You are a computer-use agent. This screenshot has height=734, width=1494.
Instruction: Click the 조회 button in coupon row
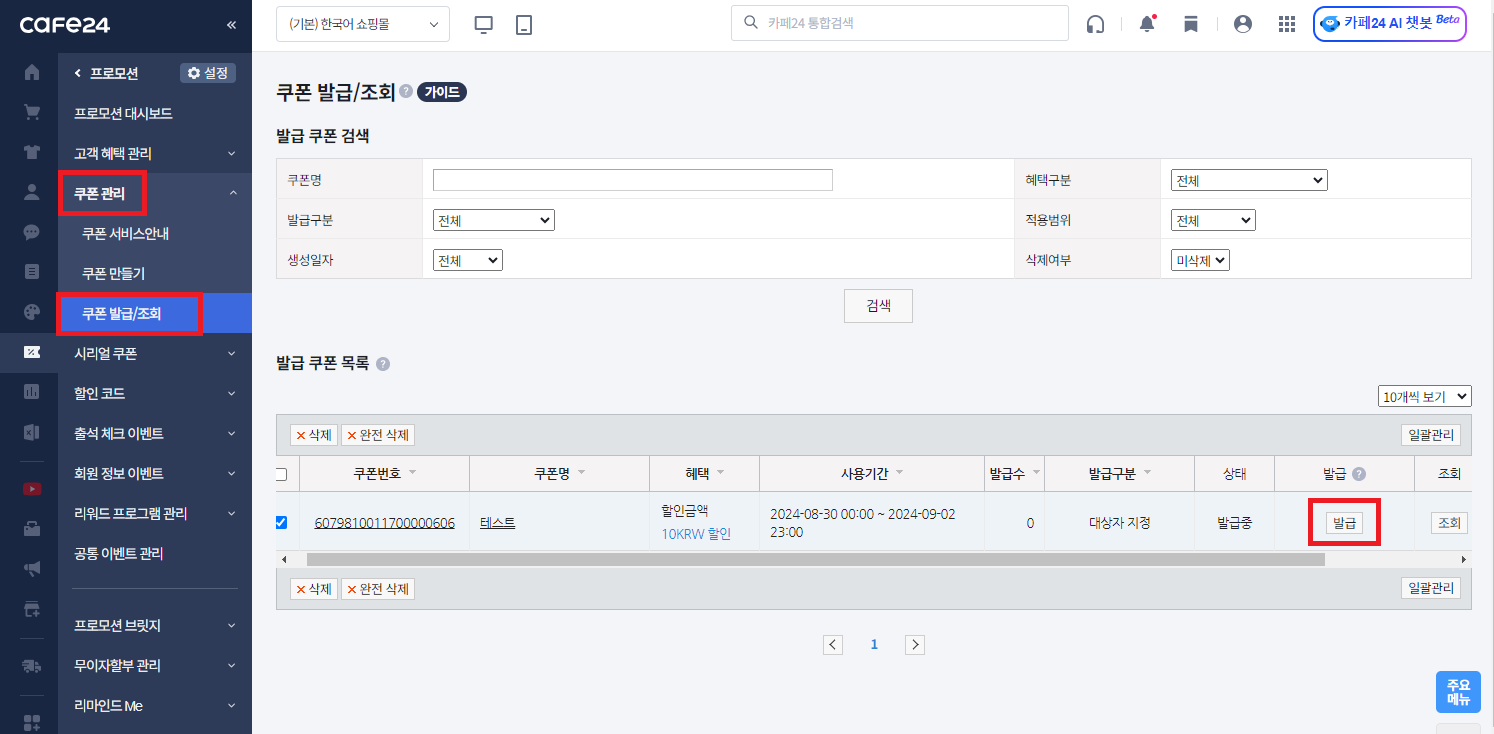pos(1449,522)
